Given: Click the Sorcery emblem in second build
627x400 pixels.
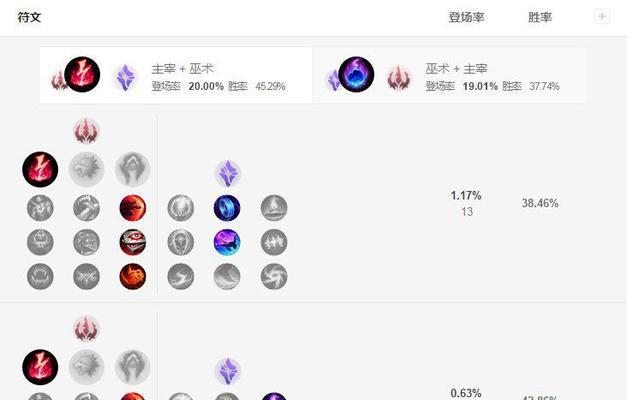Looking at the screenshot, I should point(228,371).
